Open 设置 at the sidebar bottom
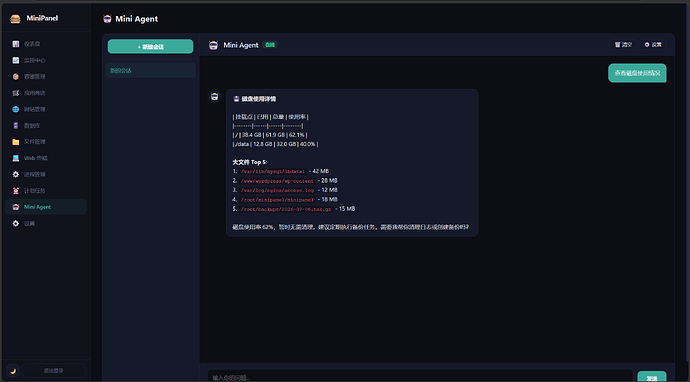Screen dimensions: 690x382 [46, 223]
